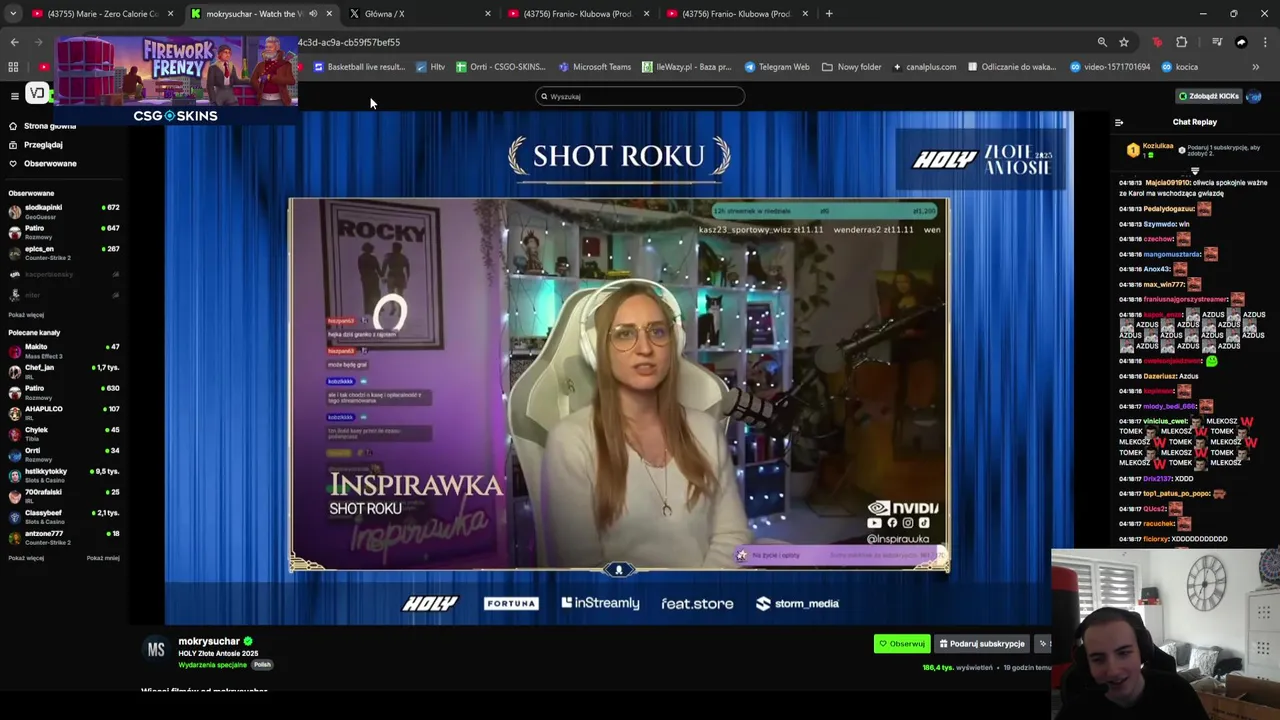The image size is (1280, 720).
Task: Open Przeglądaj in the sidebar
Action: (36, 145)
